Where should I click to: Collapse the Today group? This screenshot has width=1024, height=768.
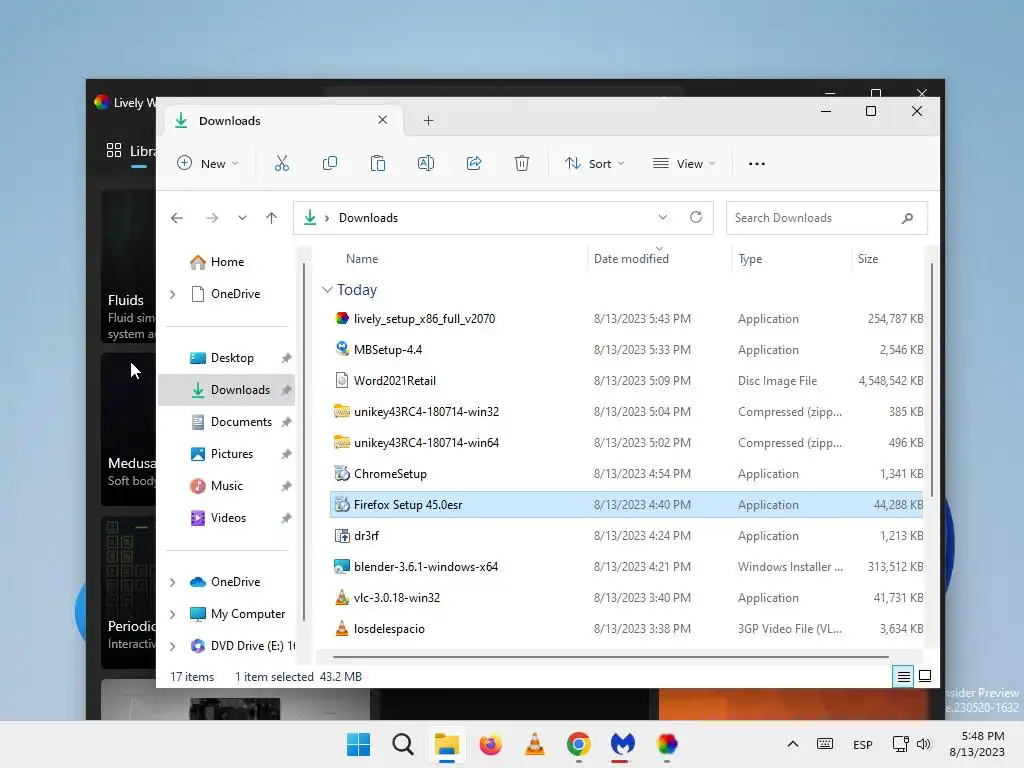[327, 290]
